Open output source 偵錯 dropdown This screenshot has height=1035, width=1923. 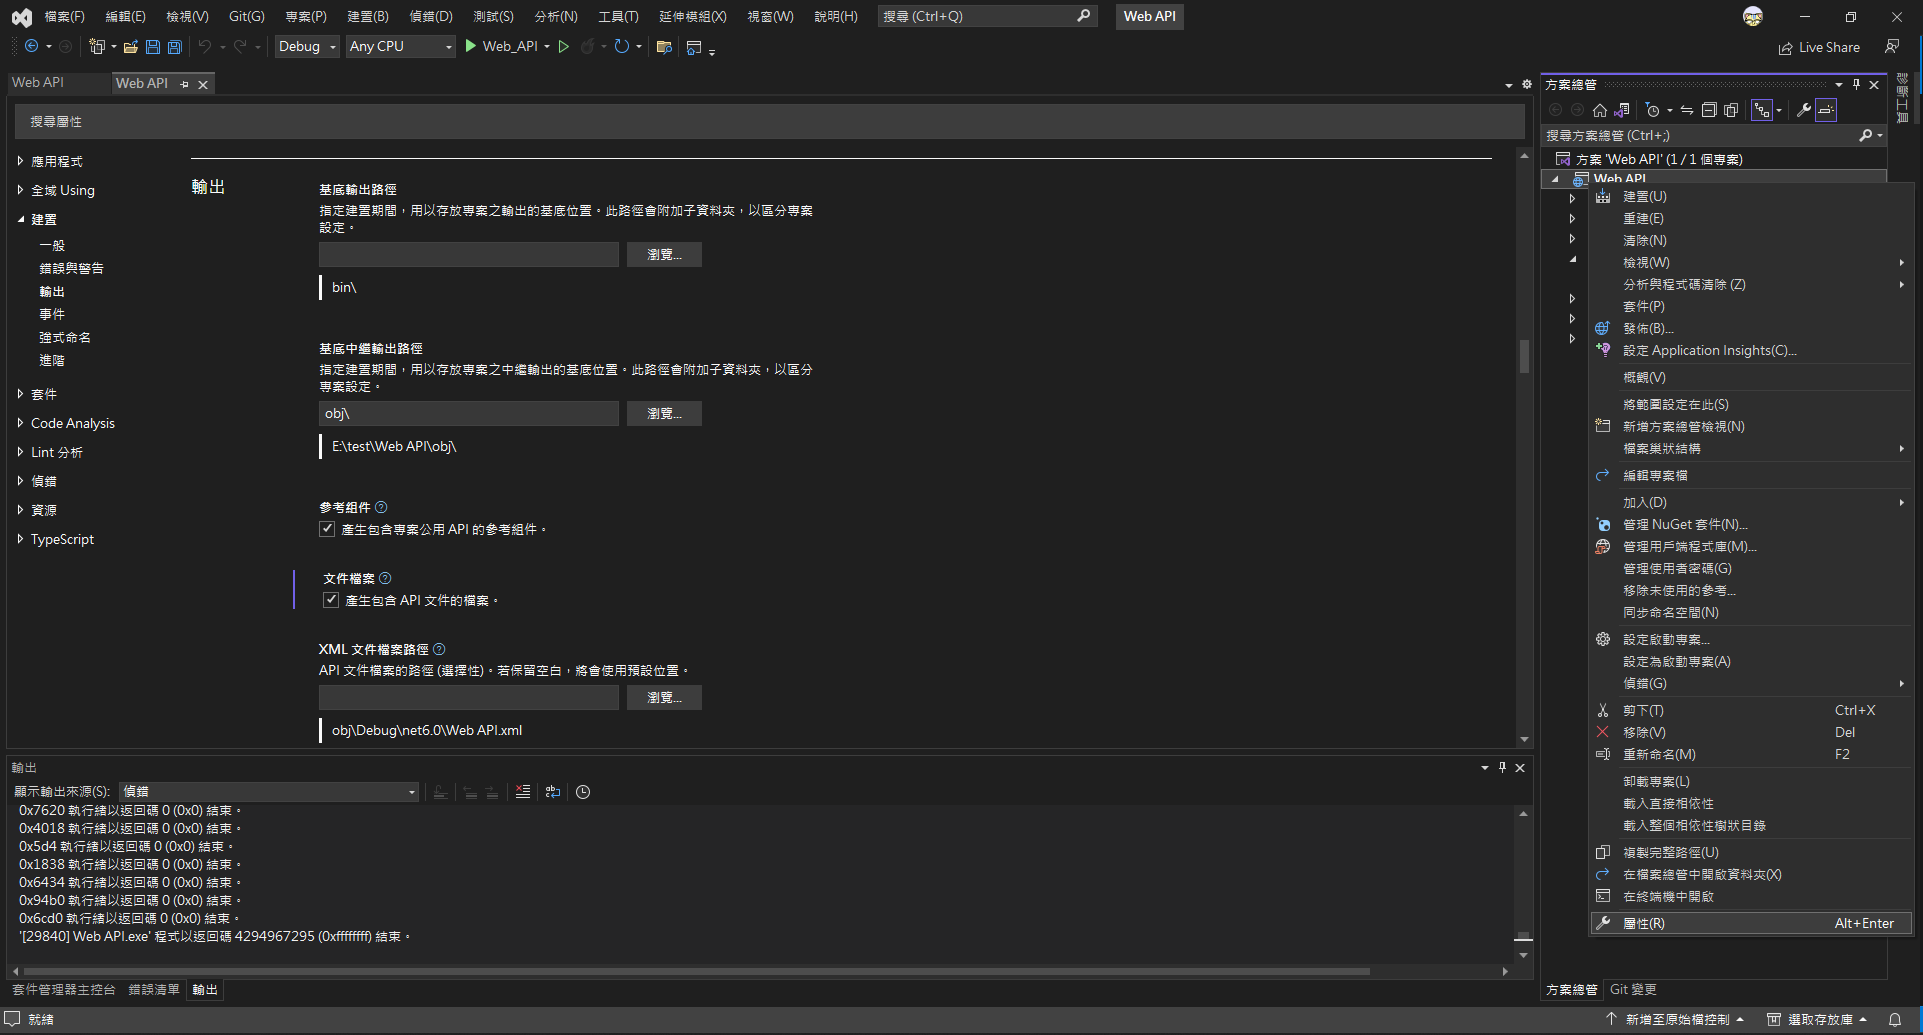click(x=269, y=792)
